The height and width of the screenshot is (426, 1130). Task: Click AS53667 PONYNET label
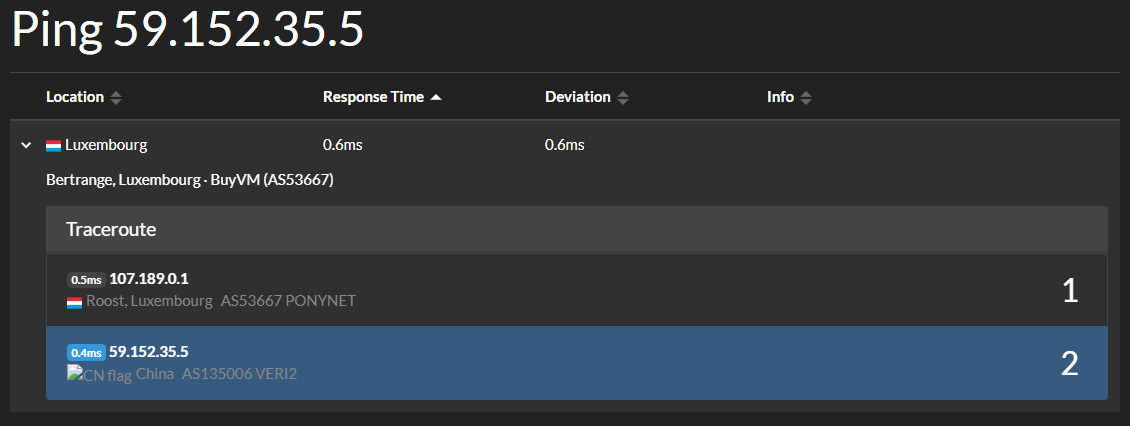288,301
